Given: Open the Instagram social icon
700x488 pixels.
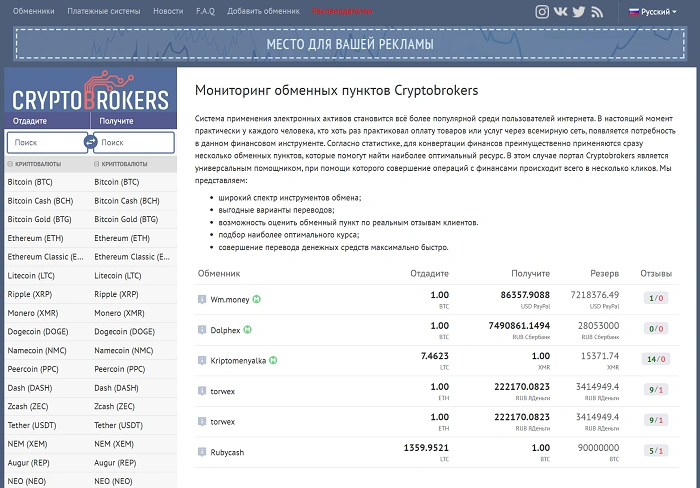Looking at the screenshot, I should (x=542, y=12).
